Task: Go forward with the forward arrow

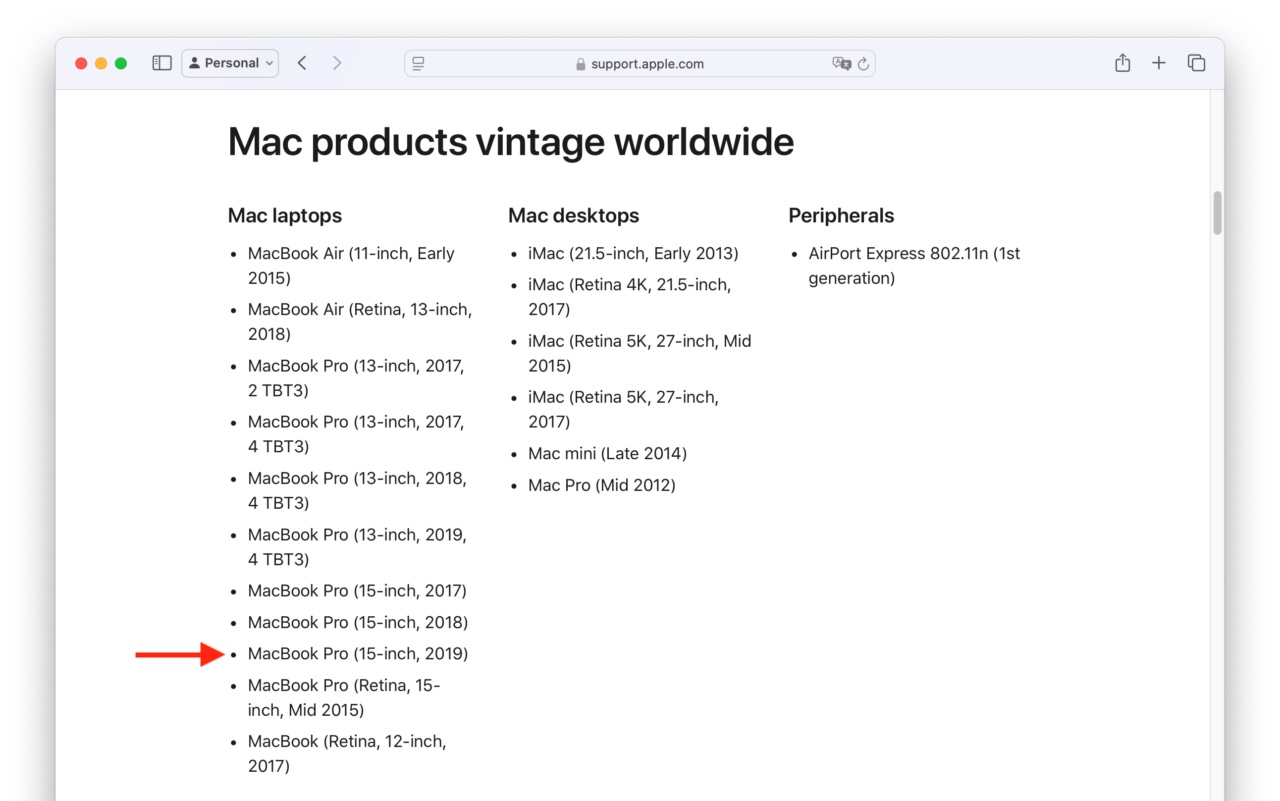Action: [337, 63]
